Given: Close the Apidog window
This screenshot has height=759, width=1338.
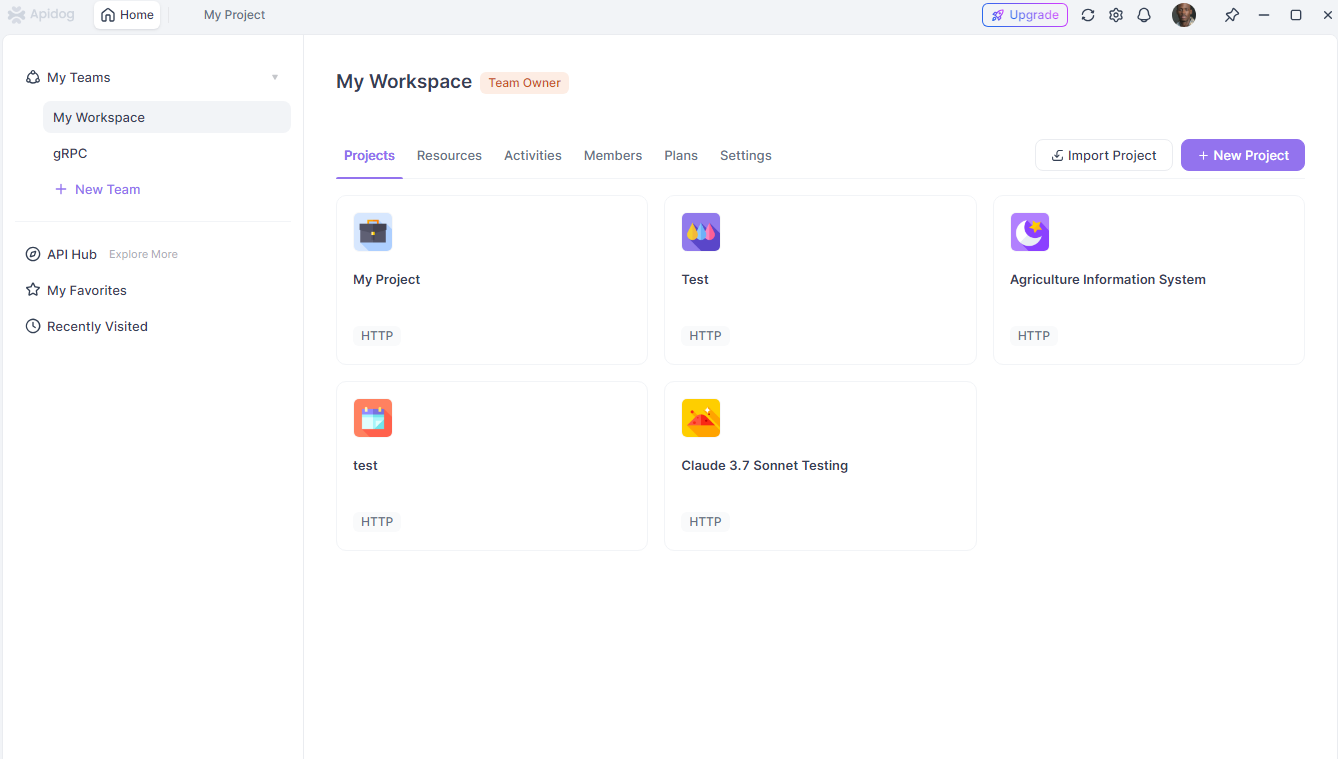Looking at the screenshot, I should click(x=1326, y=15).
